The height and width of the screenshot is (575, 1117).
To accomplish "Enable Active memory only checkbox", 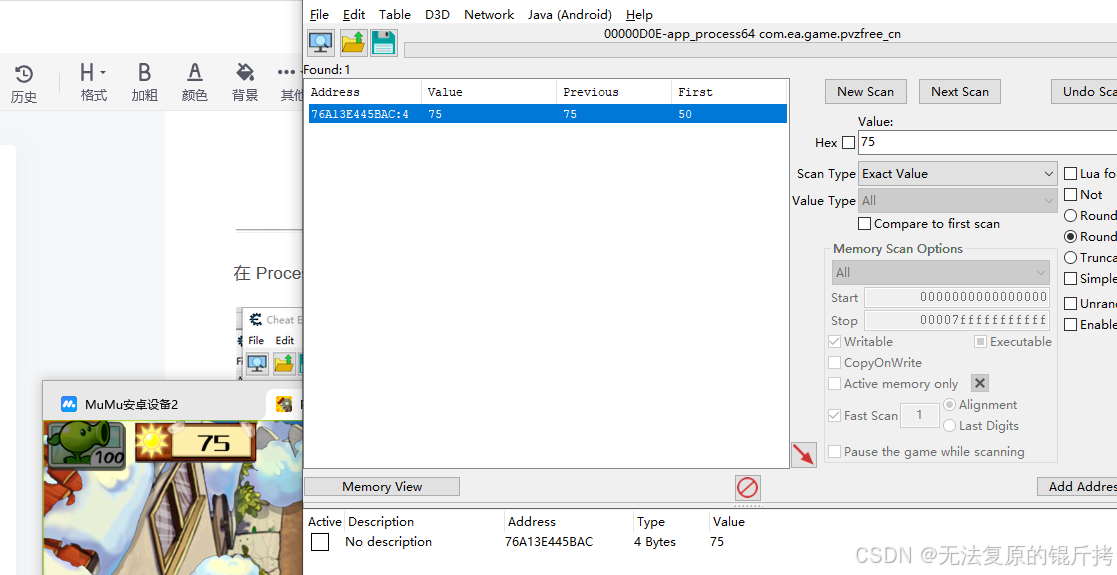I will [834, 383].
